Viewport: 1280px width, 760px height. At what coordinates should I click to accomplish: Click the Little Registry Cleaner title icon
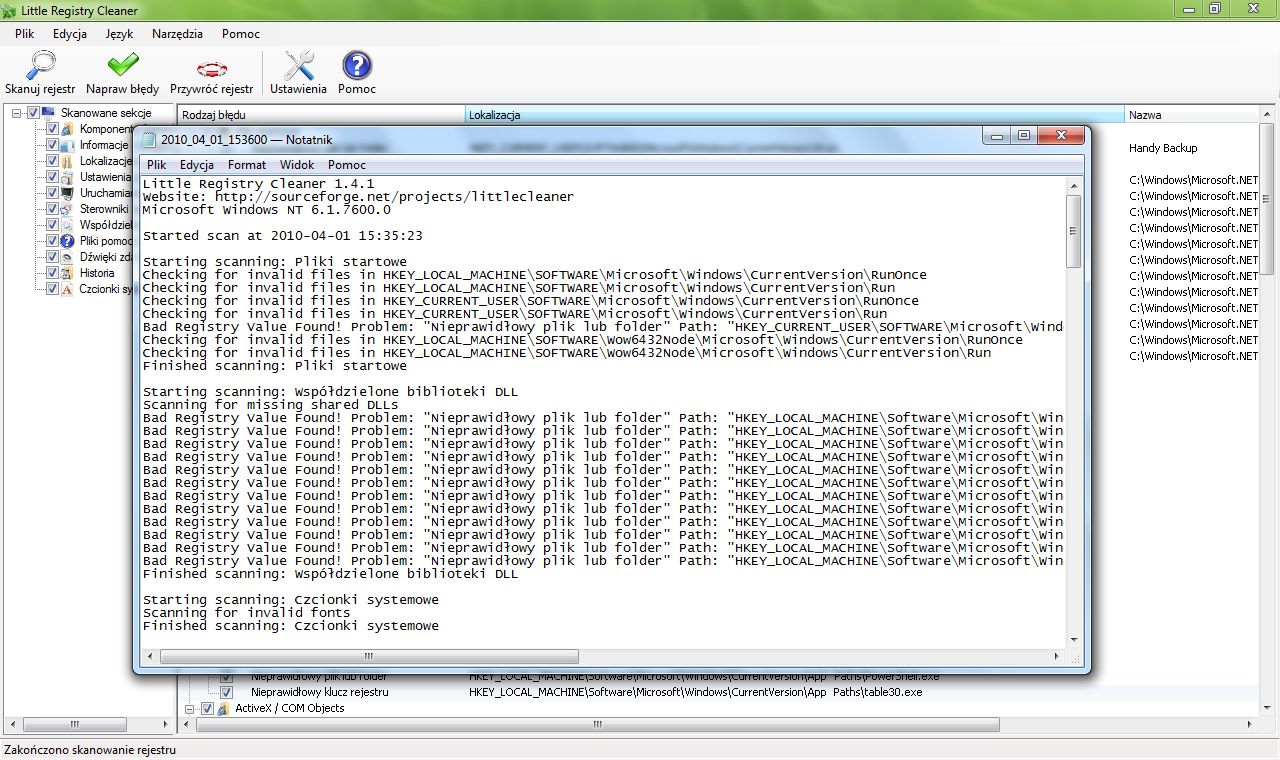coord(10,10)
